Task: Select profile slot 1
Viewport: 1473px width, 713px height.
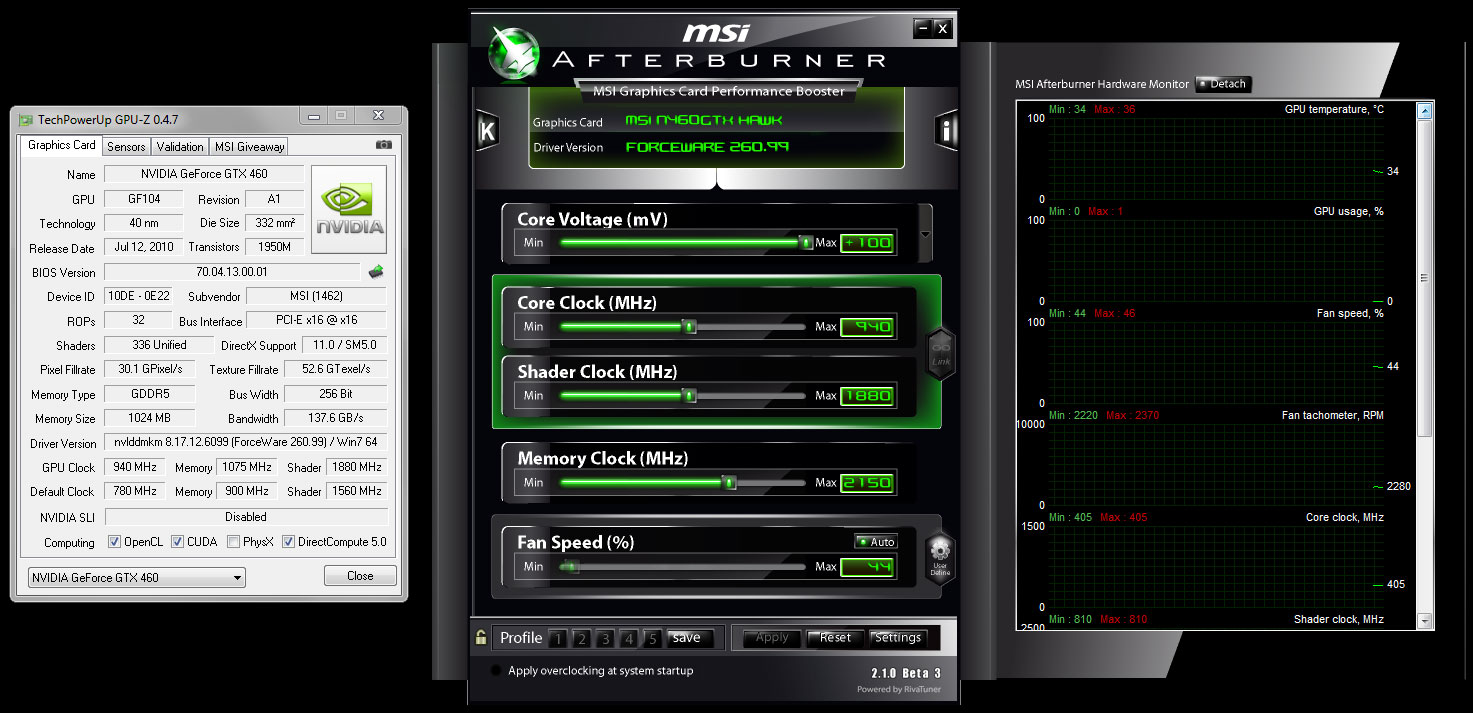Action: pyautogui.click(x=558, y=639)
